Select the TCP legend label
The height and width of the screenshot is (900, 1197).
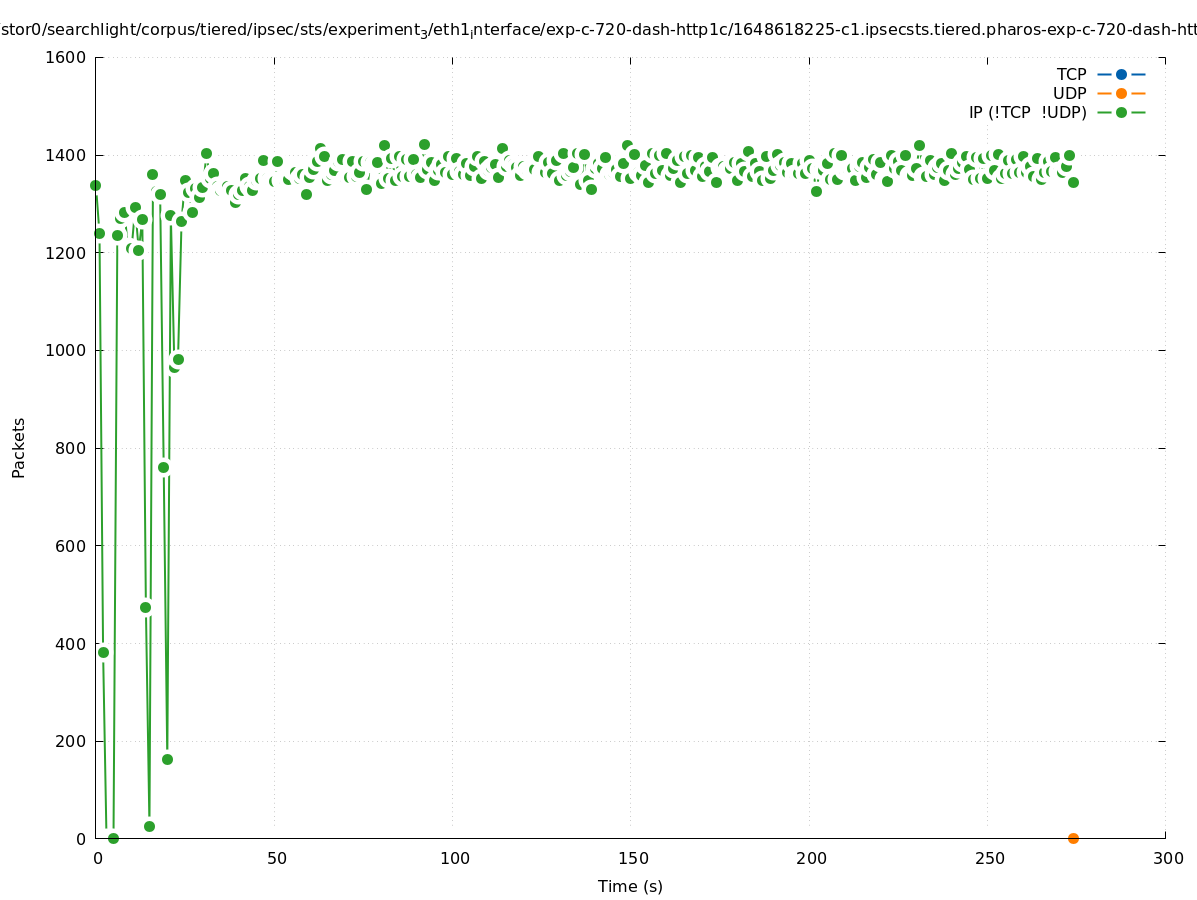click(x=1071, y=74)
